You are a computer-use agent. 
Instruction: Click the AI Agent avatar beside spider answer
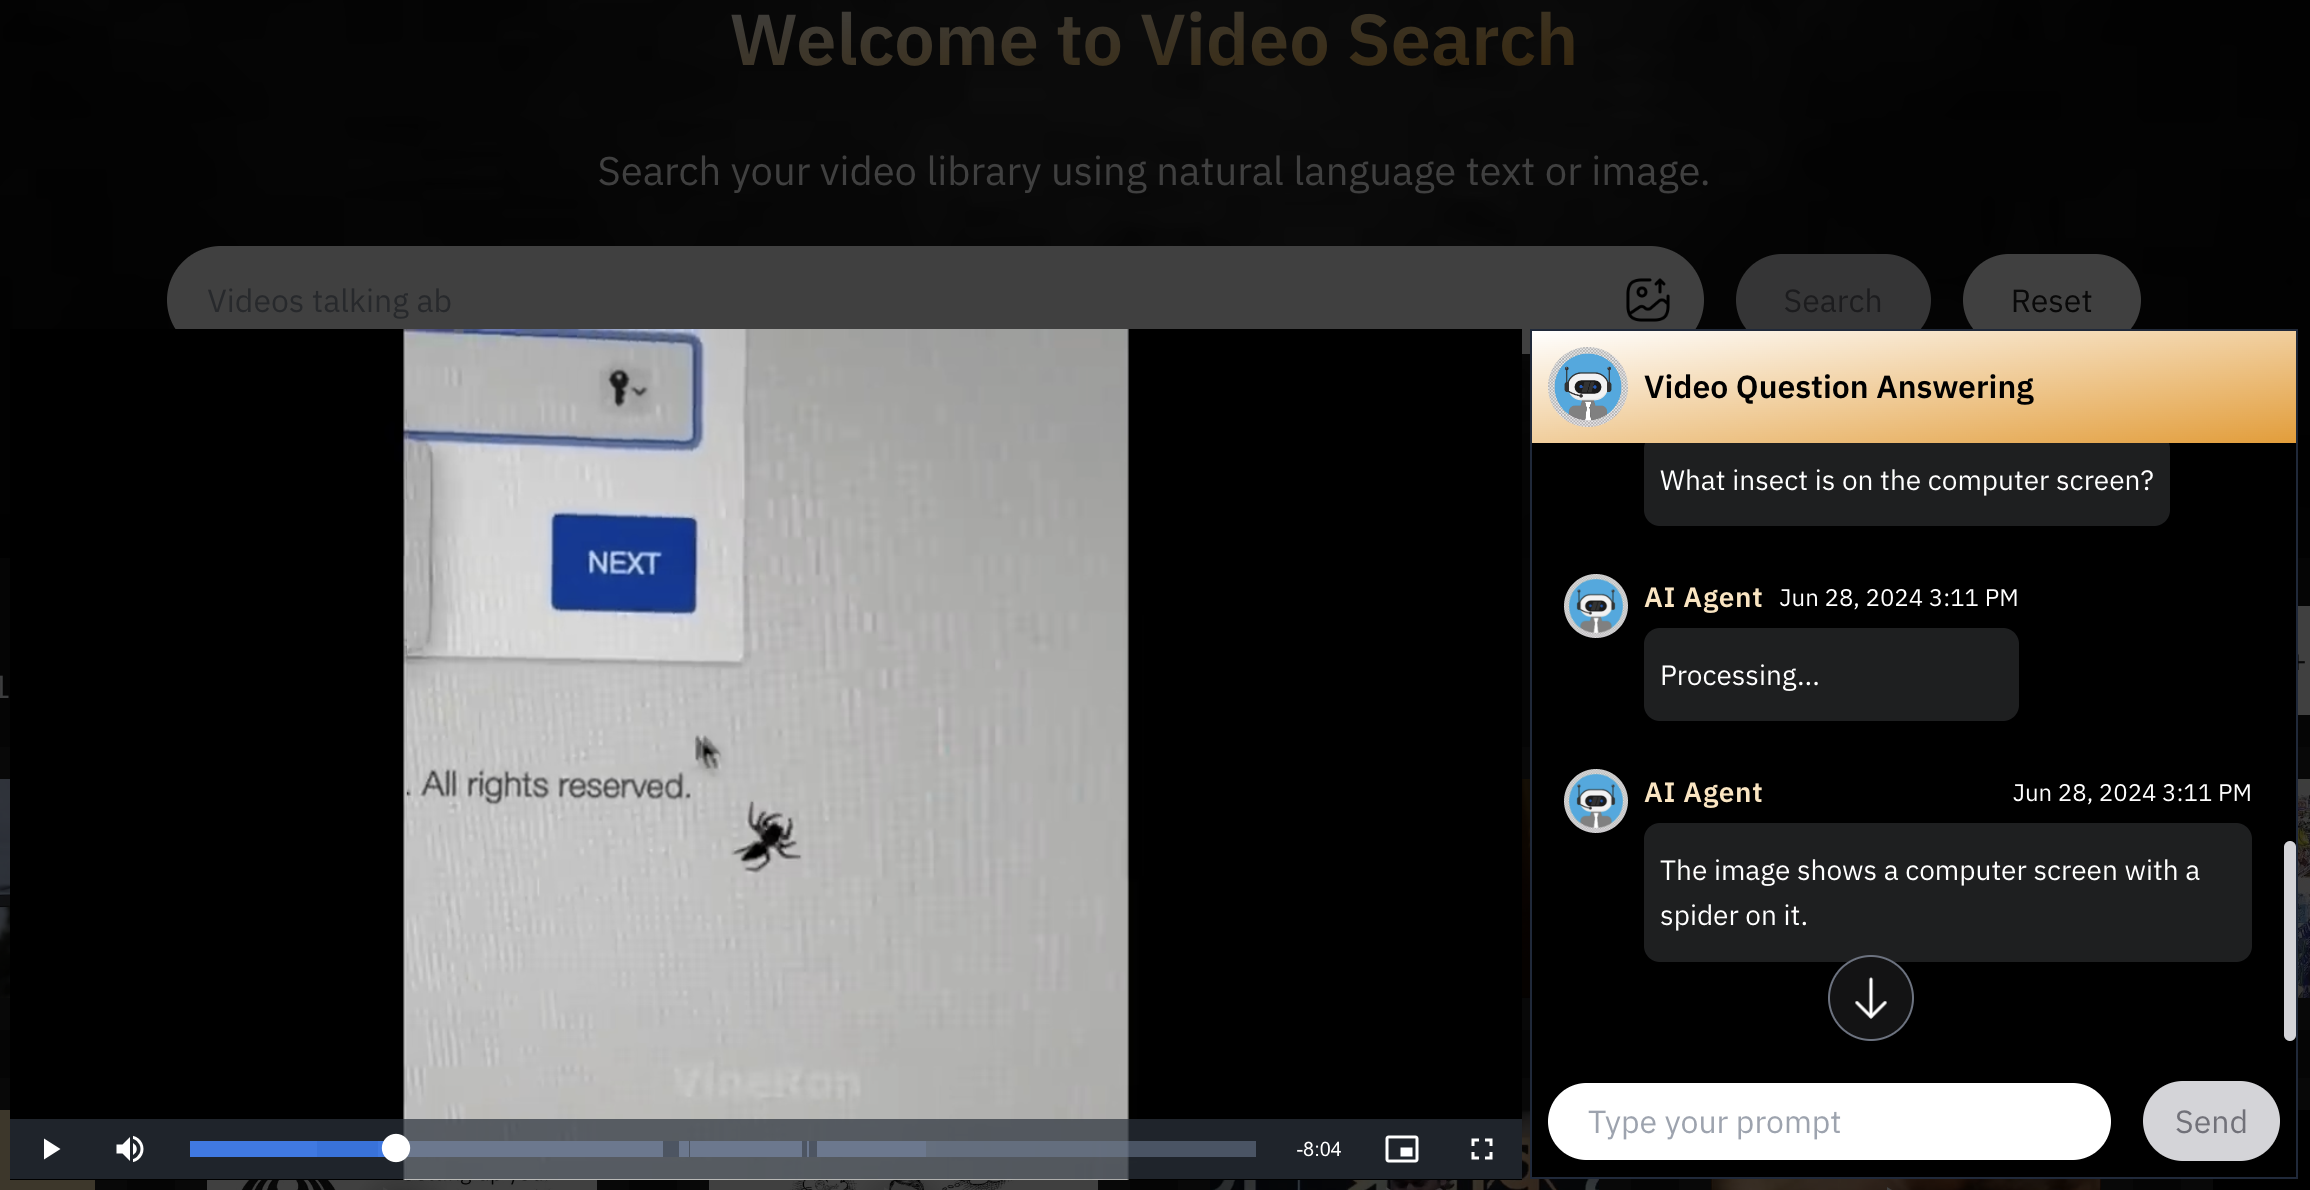(x=1596, y=801)
